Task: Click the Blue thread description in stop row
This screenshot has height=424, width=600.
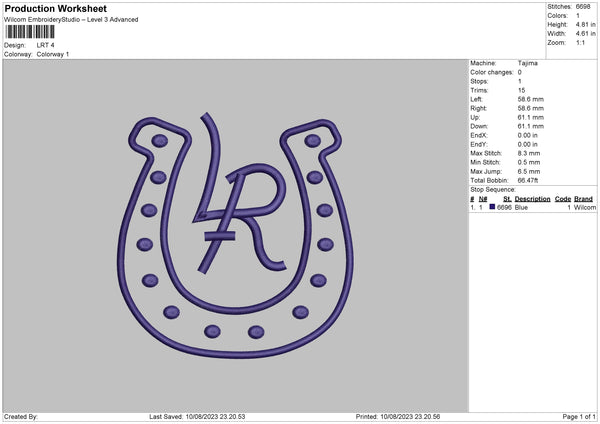Action: click(521, 207)
